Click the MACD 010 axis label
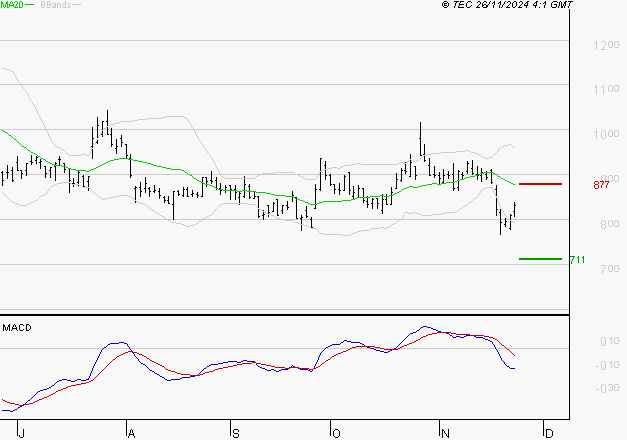This screenshot has width=627, height=440. (x=609, y=341)
